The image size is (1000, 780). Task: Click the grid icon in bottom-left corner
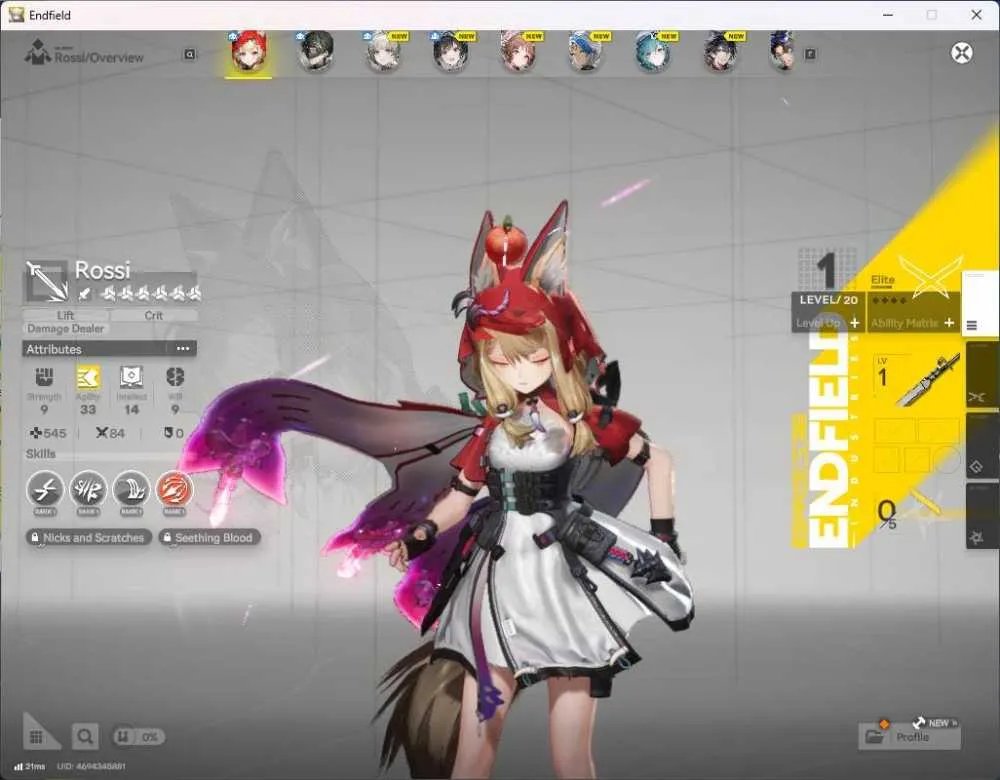(x=36, y=737)
